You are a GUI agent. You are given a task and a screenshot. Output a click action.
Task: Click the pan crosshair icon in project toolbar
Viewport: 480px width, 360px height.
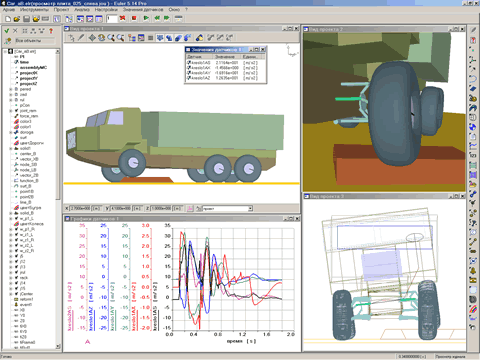pyautogui.click(x=92, y=38)
